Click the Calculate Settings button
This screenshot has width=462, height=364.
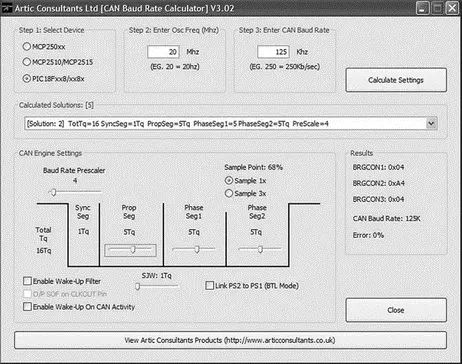(396, 80)
